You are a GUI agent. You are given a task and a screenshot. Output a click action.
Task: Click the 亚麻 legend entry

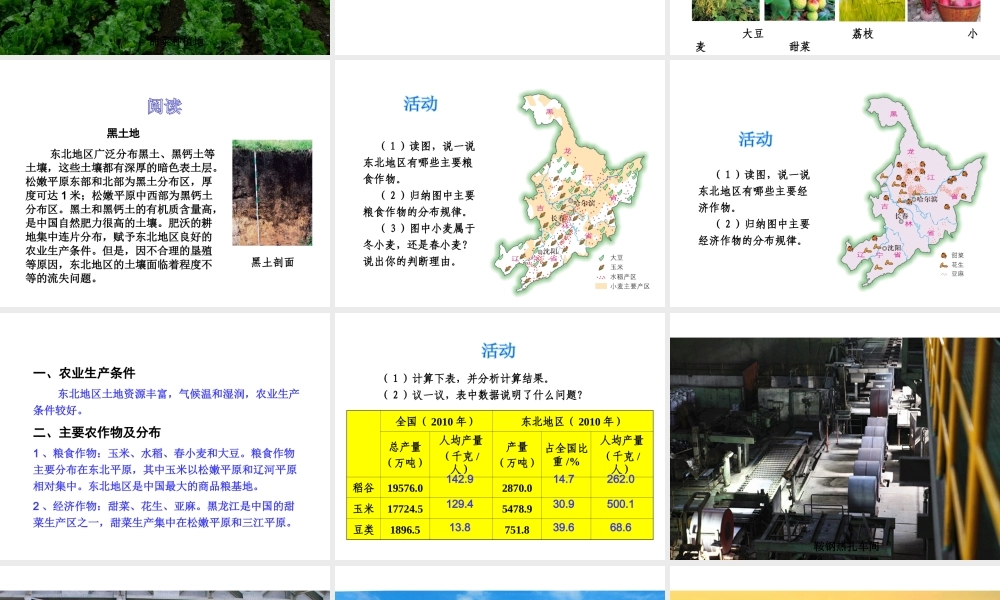click(953, 274)
